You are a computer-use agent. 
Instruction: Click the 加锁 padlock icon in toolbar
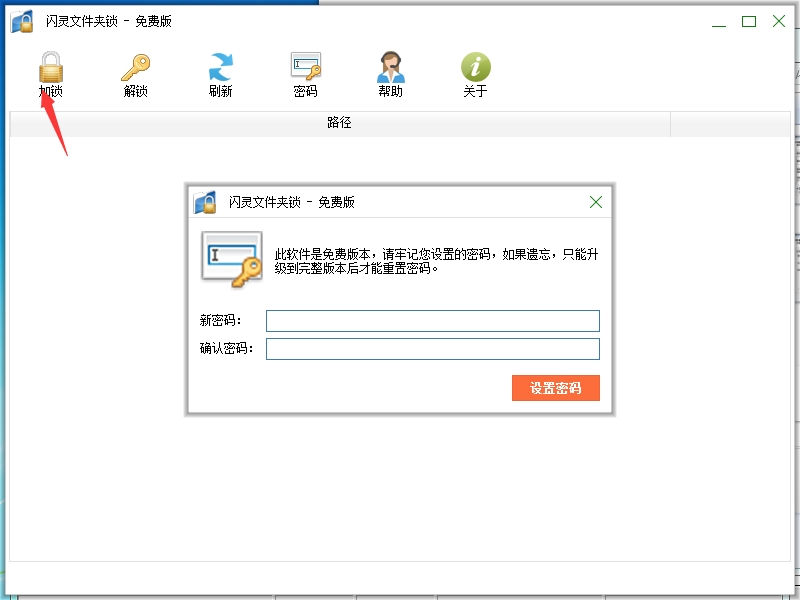pyautogui.click(x=51, y=67)
